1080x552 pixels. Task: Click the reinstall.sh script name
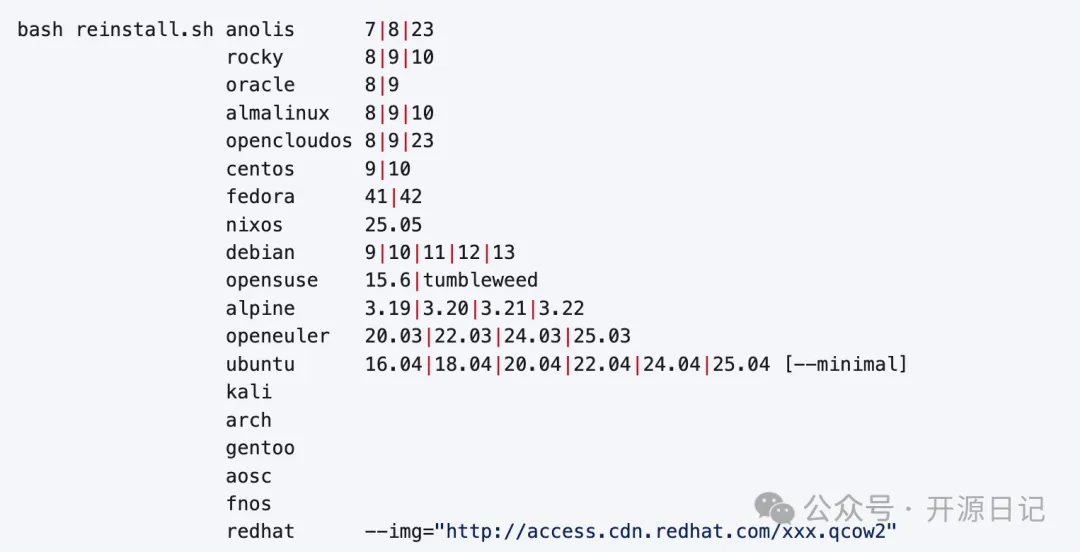(144, 29)
